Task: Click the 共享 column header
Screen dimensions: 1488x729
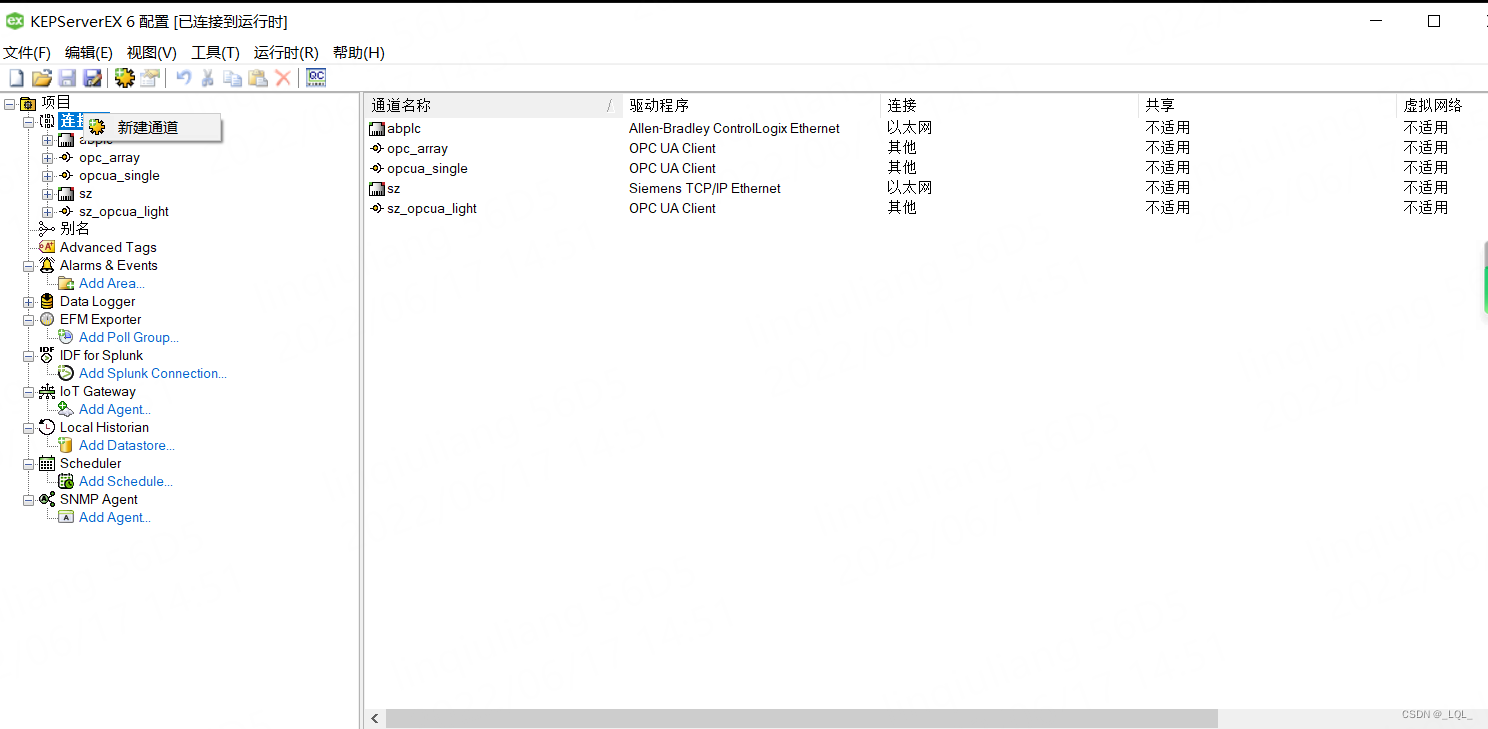Action: (1267, 105)
